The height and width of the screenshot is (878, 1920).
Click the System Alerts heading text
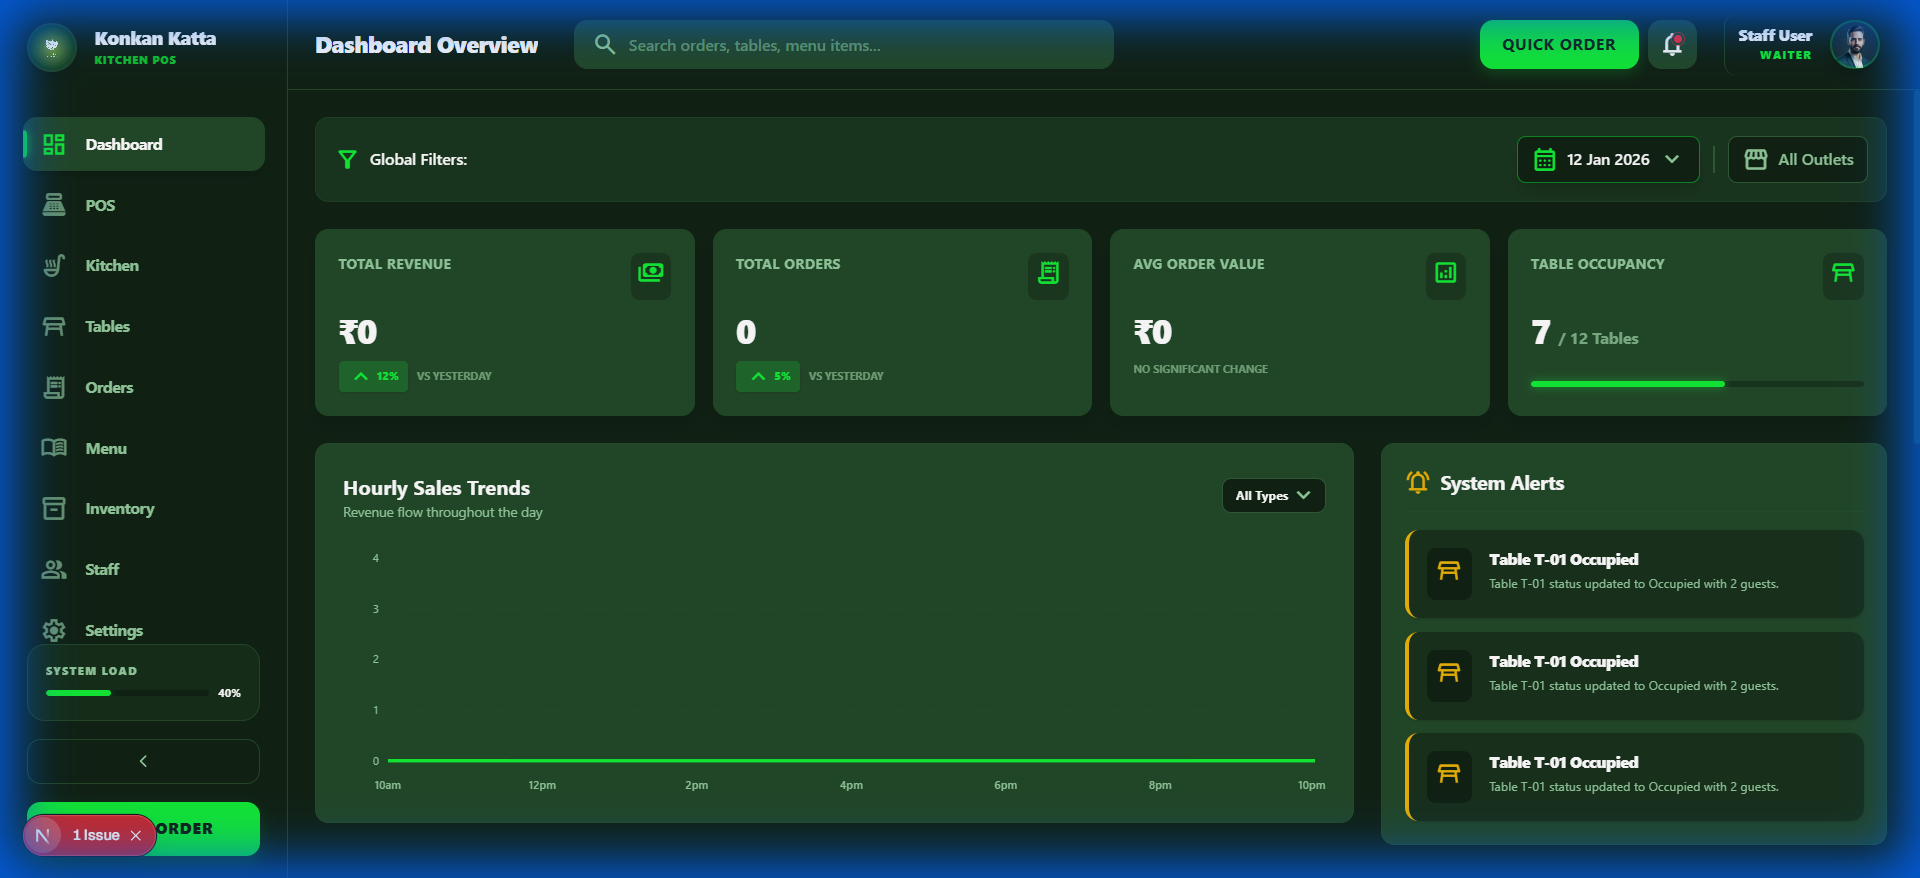[1502, 484]
